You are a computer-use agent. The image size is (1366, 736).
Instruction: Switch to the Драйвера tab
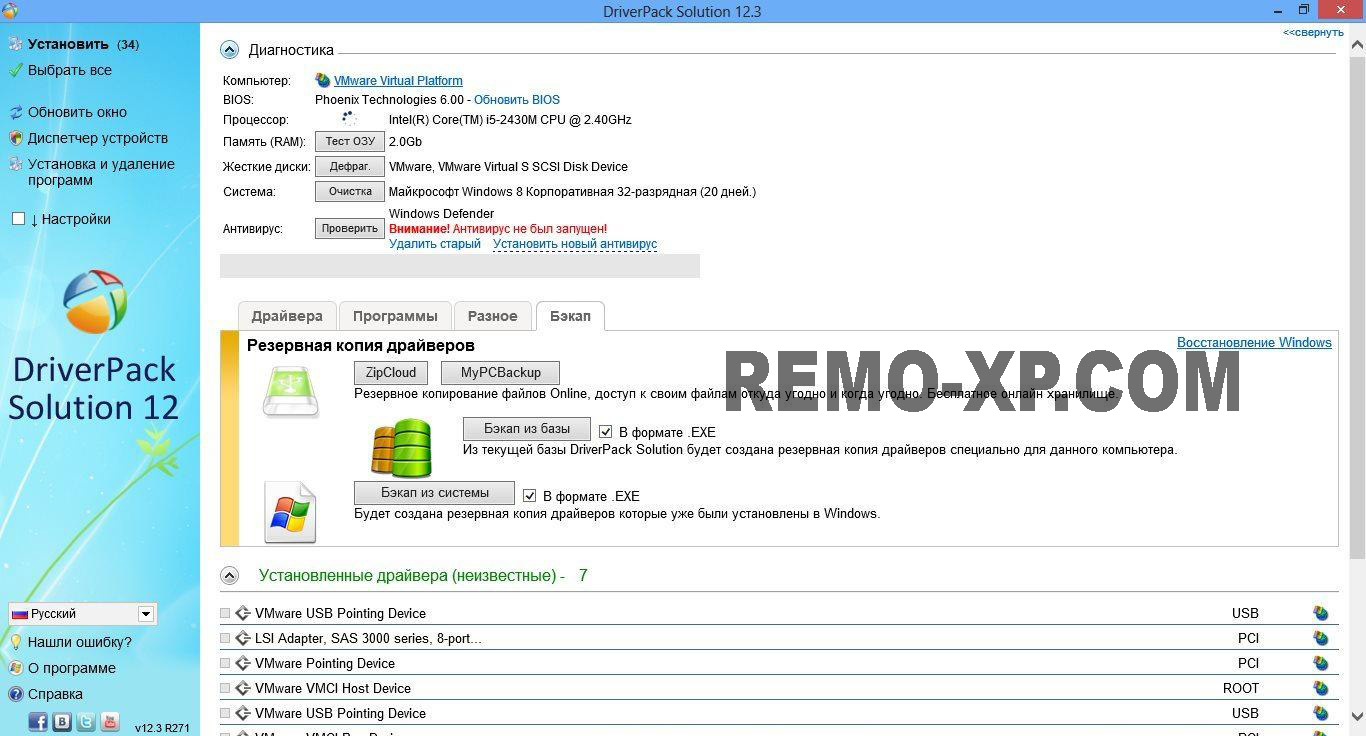287,316
